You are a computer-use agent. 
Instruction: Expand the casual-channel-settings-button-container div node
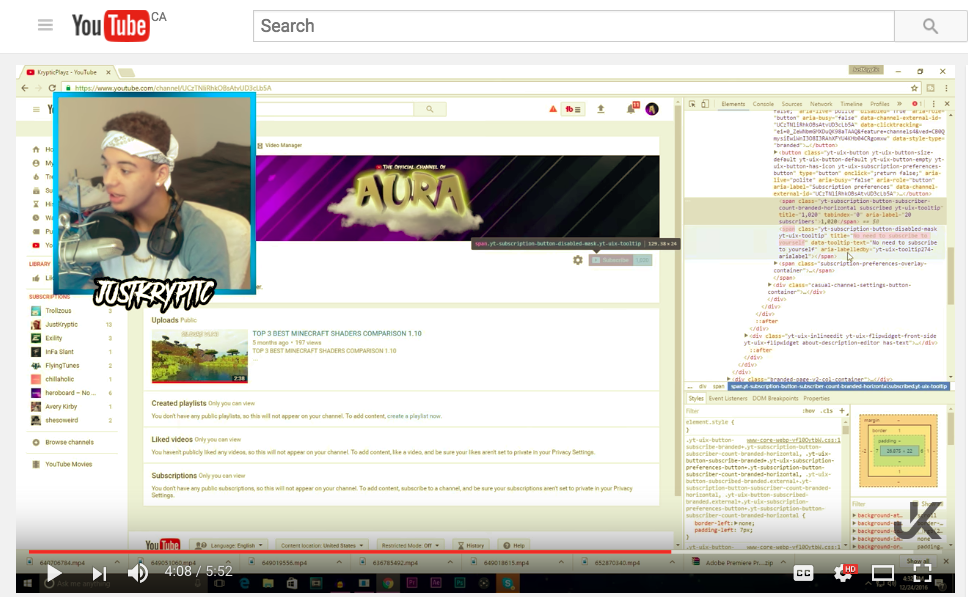click(x=770, y=285)
